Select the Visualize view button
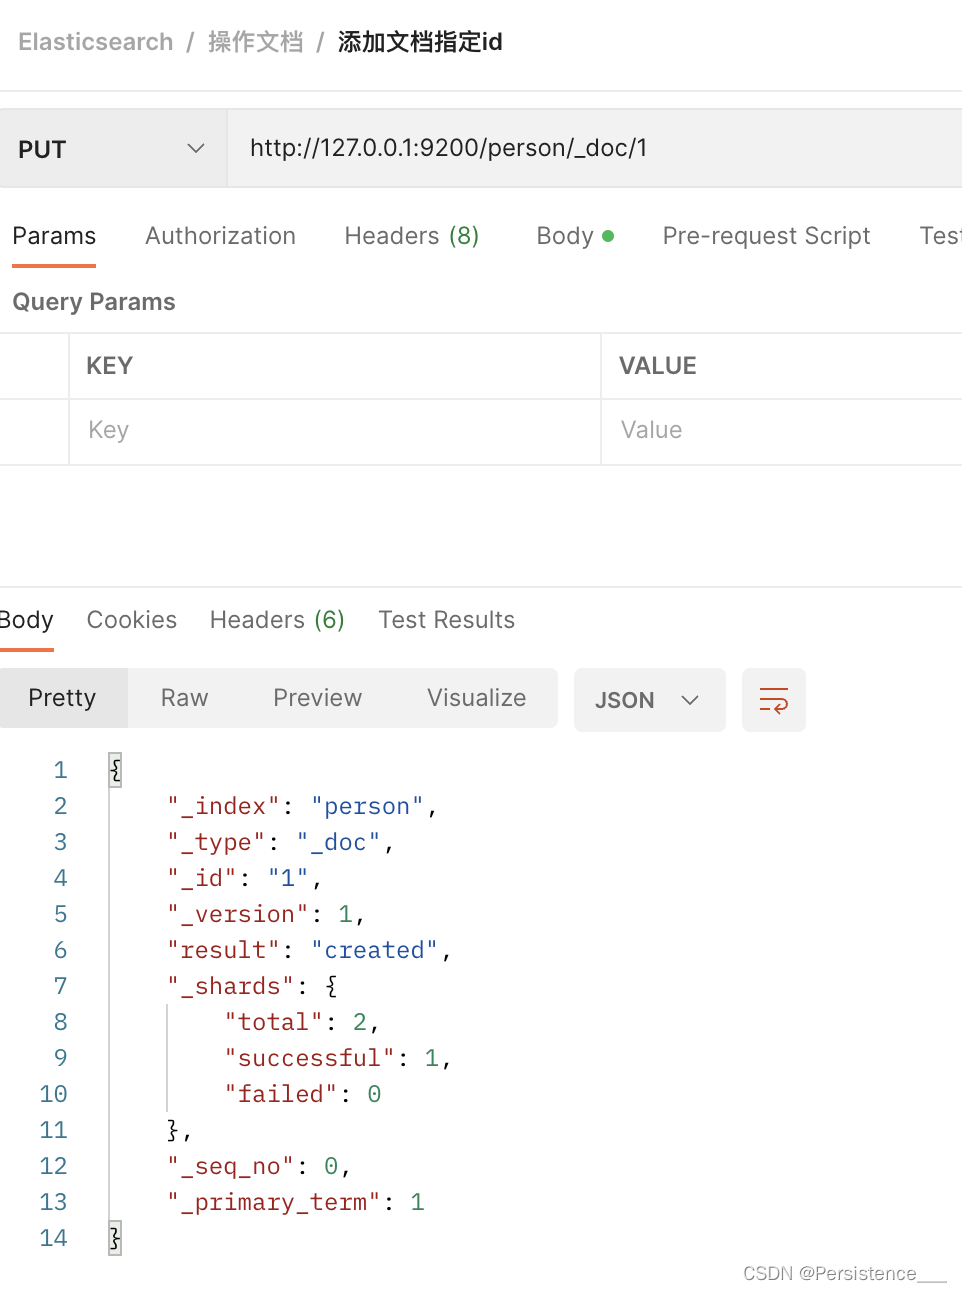The image size is (962, 1292). [477, 698]
